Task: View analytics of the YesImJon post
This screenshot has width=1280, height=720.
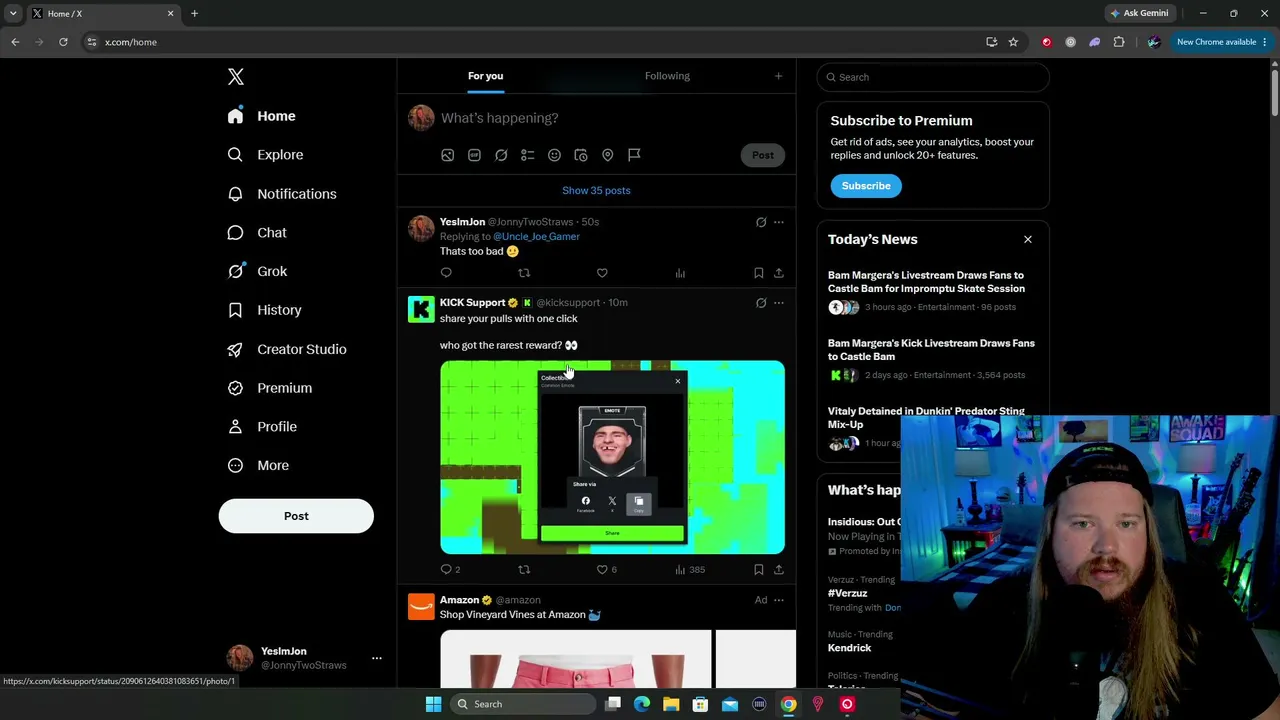Action: point(680,273)
